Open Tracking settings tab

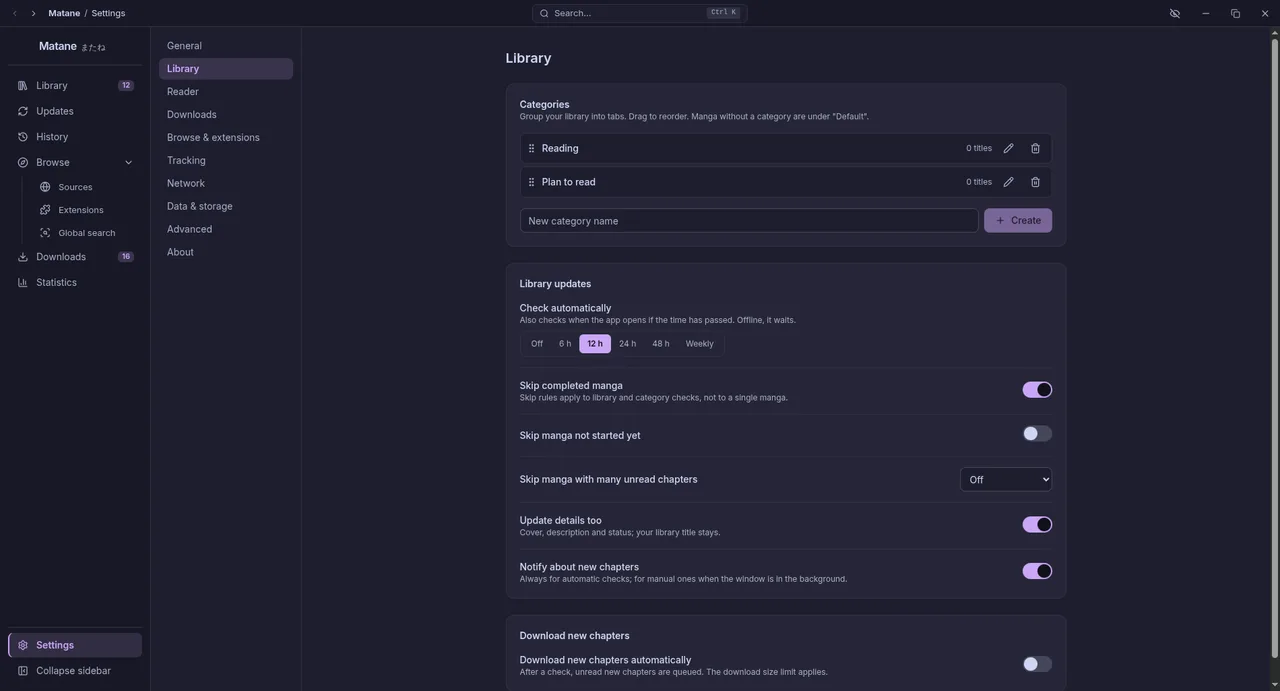click(x=226, y=161)
